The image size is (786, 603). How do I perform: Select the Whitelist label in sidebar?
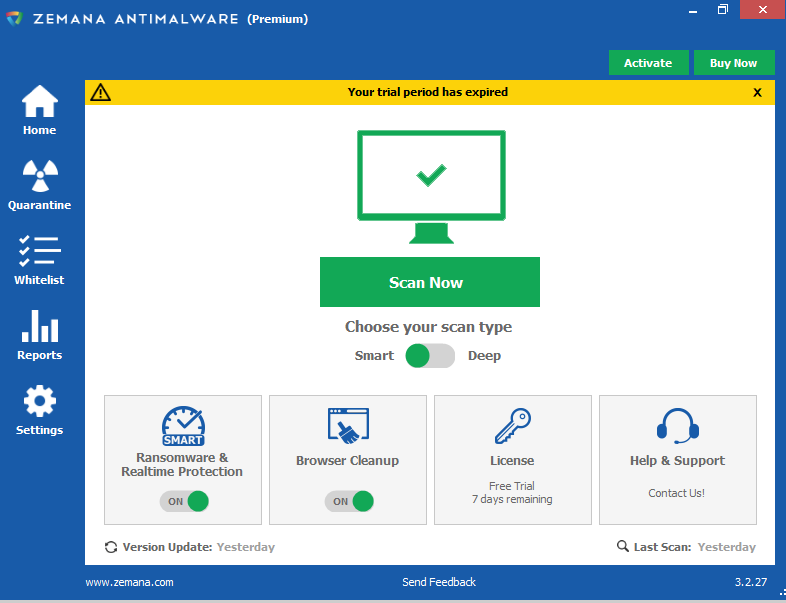(40, 280)
